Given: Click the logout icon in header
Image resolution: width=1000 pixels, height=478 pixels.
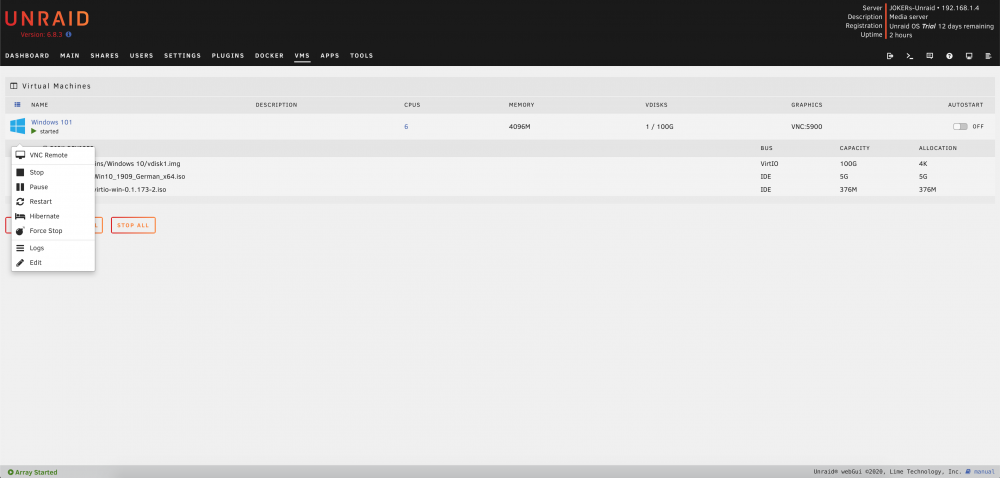Looking at the screenshot, I should tap(890, 56).
